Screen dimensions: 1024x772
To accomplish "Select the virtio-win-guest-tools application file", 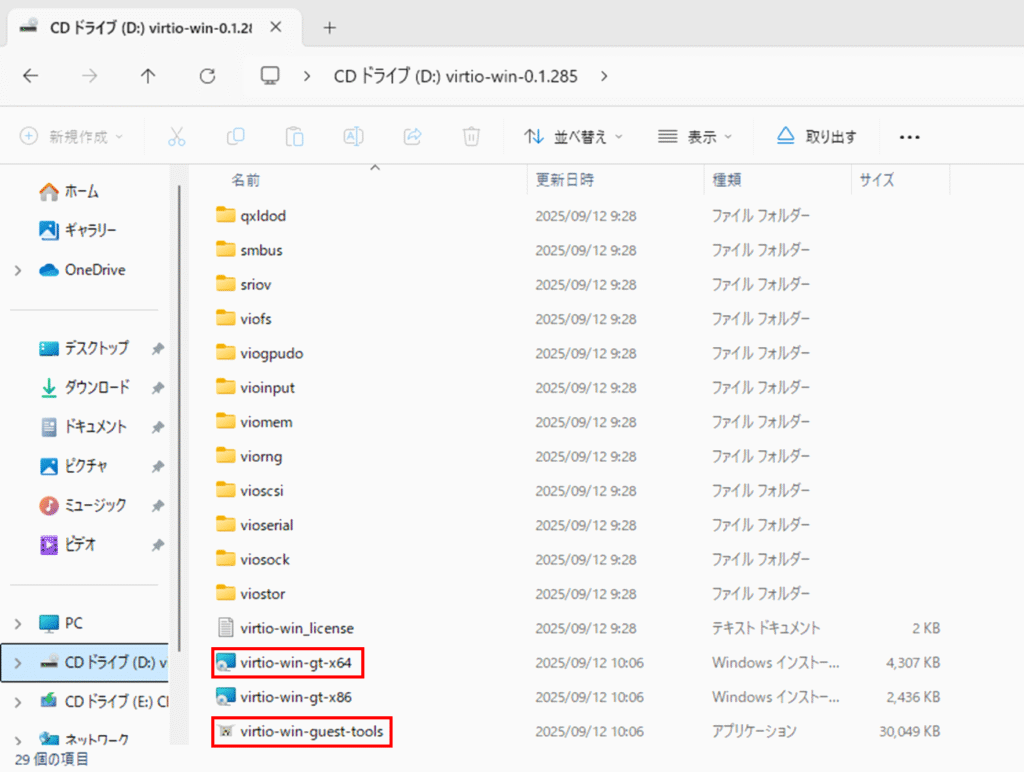I will pyautogui.click(x=312, y=732).
